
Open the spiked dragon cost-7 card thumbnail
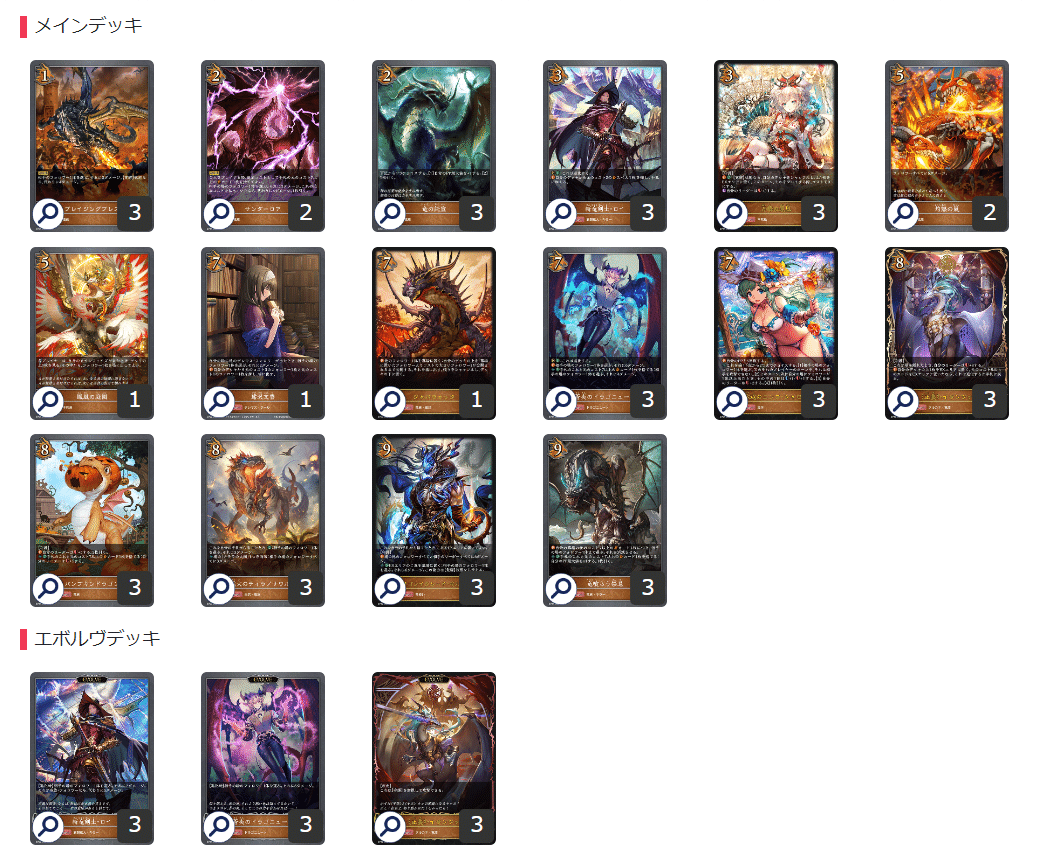pyautogui.click(x=434, y=333)
